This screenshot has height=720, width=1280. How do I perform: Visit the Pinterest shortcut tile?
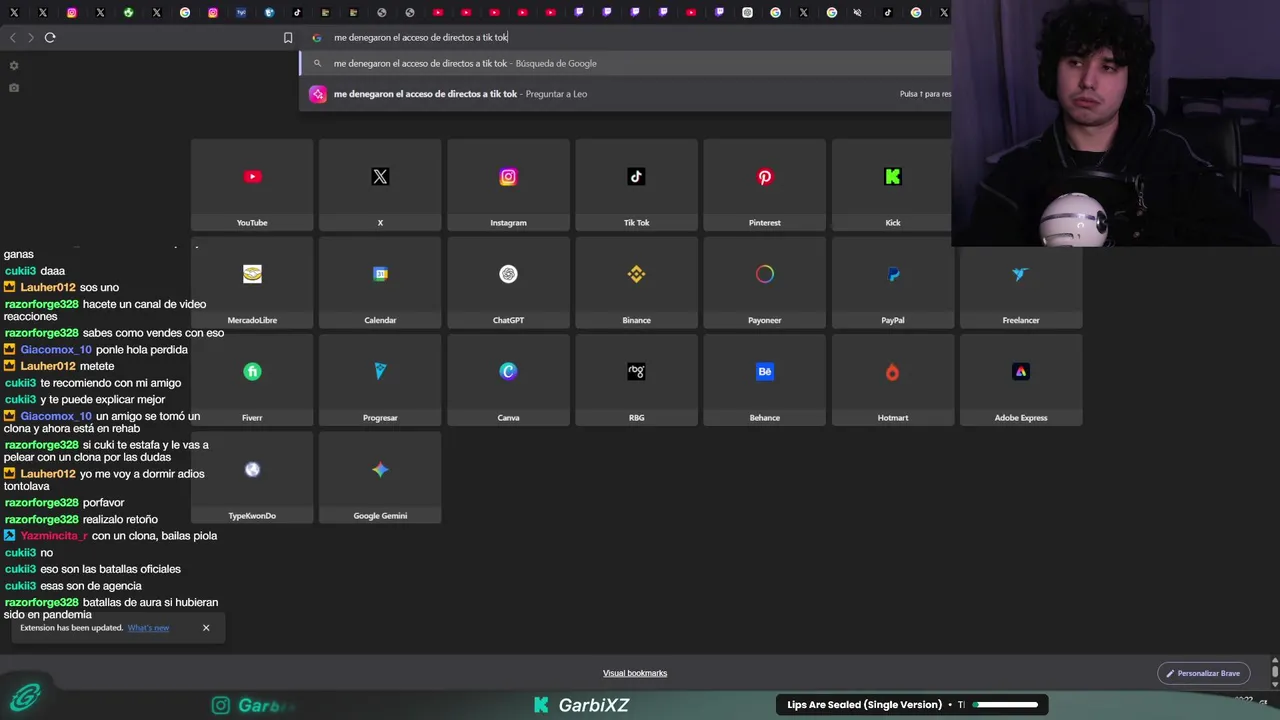(764, 185)
